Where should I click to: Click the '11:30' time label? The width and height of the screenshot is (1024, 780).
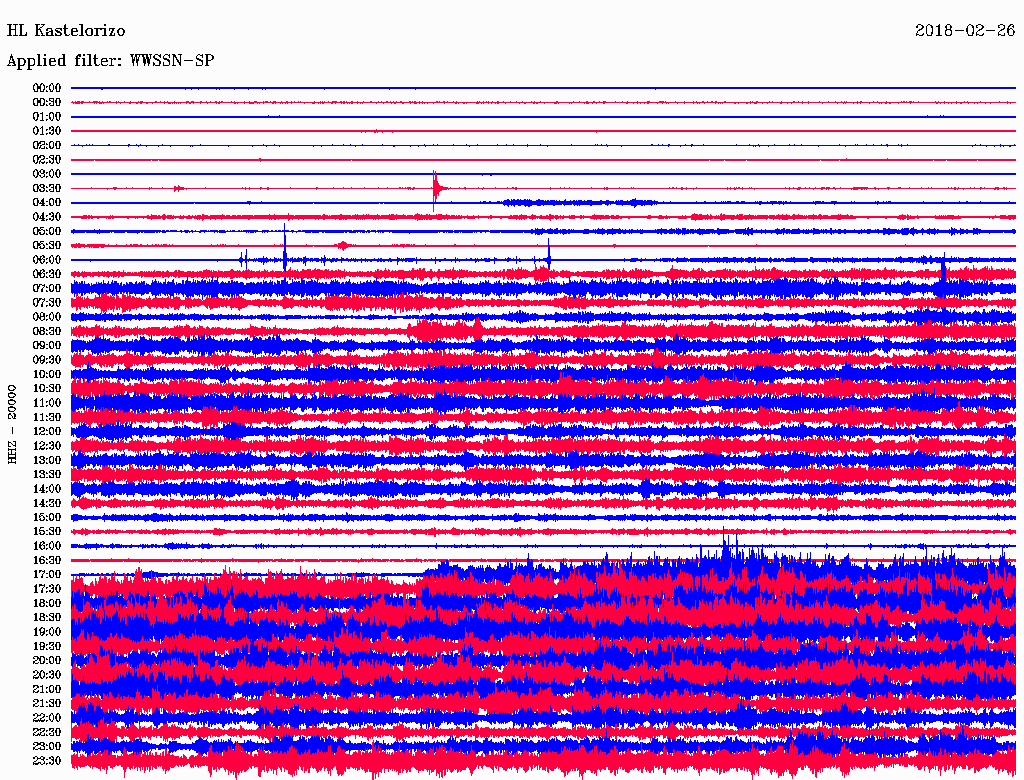tap(46, 417)
